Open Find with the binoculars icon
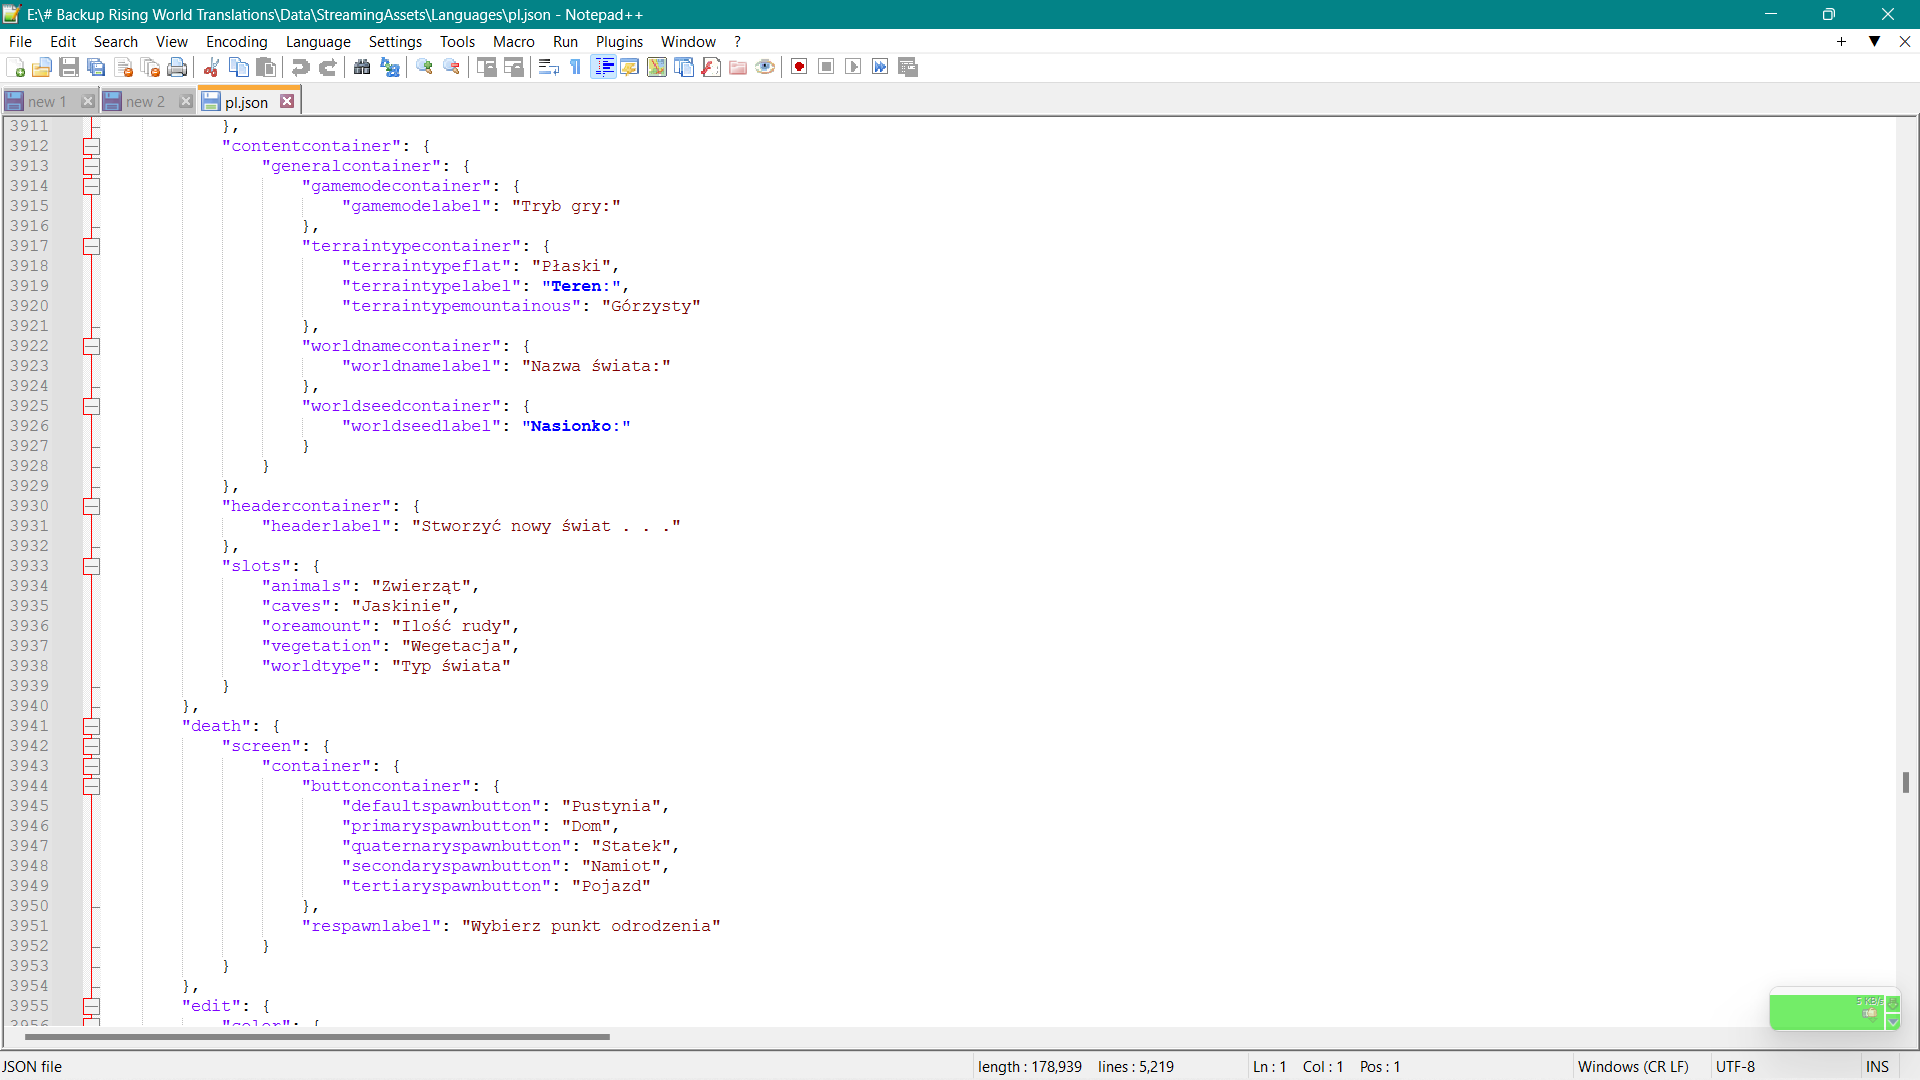This screenshot has height=1080, width=1920. 362,67
